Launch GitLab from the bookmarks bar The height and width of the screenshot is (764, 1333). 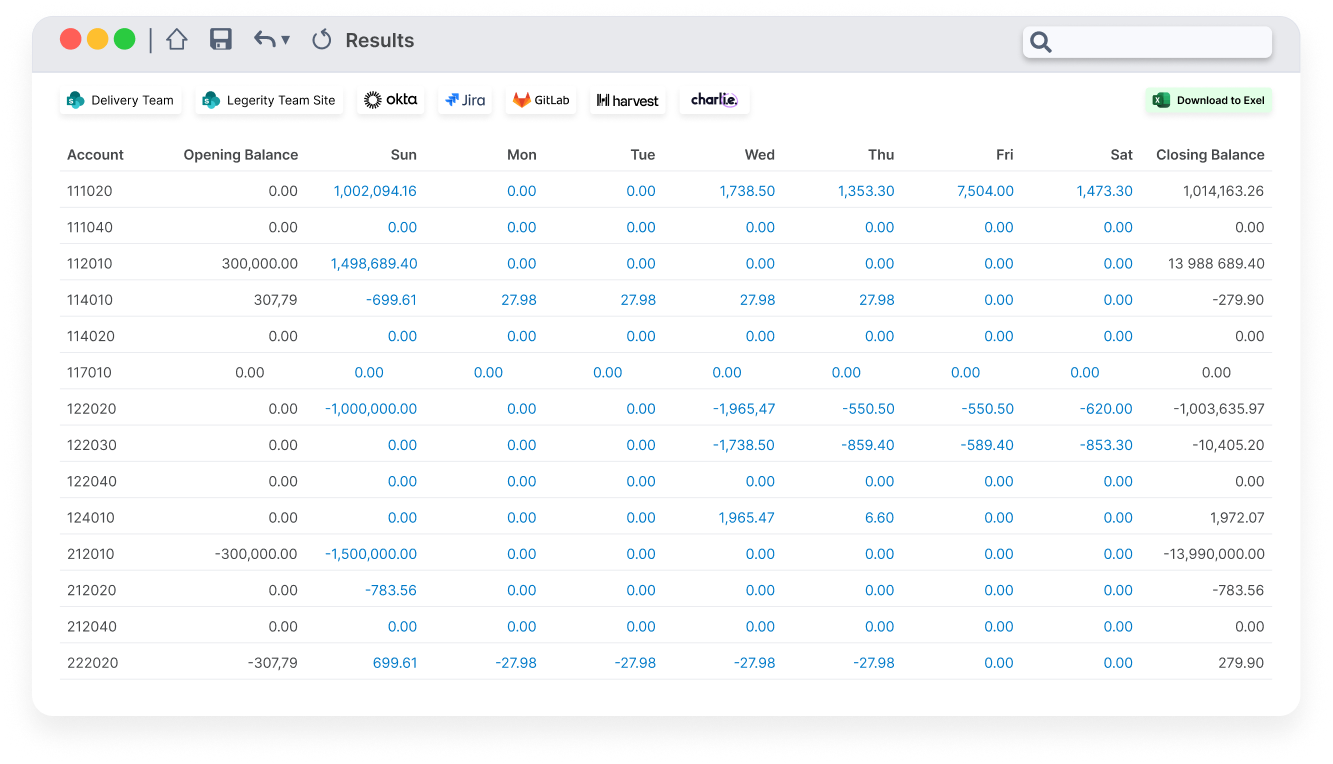[540, 99]
